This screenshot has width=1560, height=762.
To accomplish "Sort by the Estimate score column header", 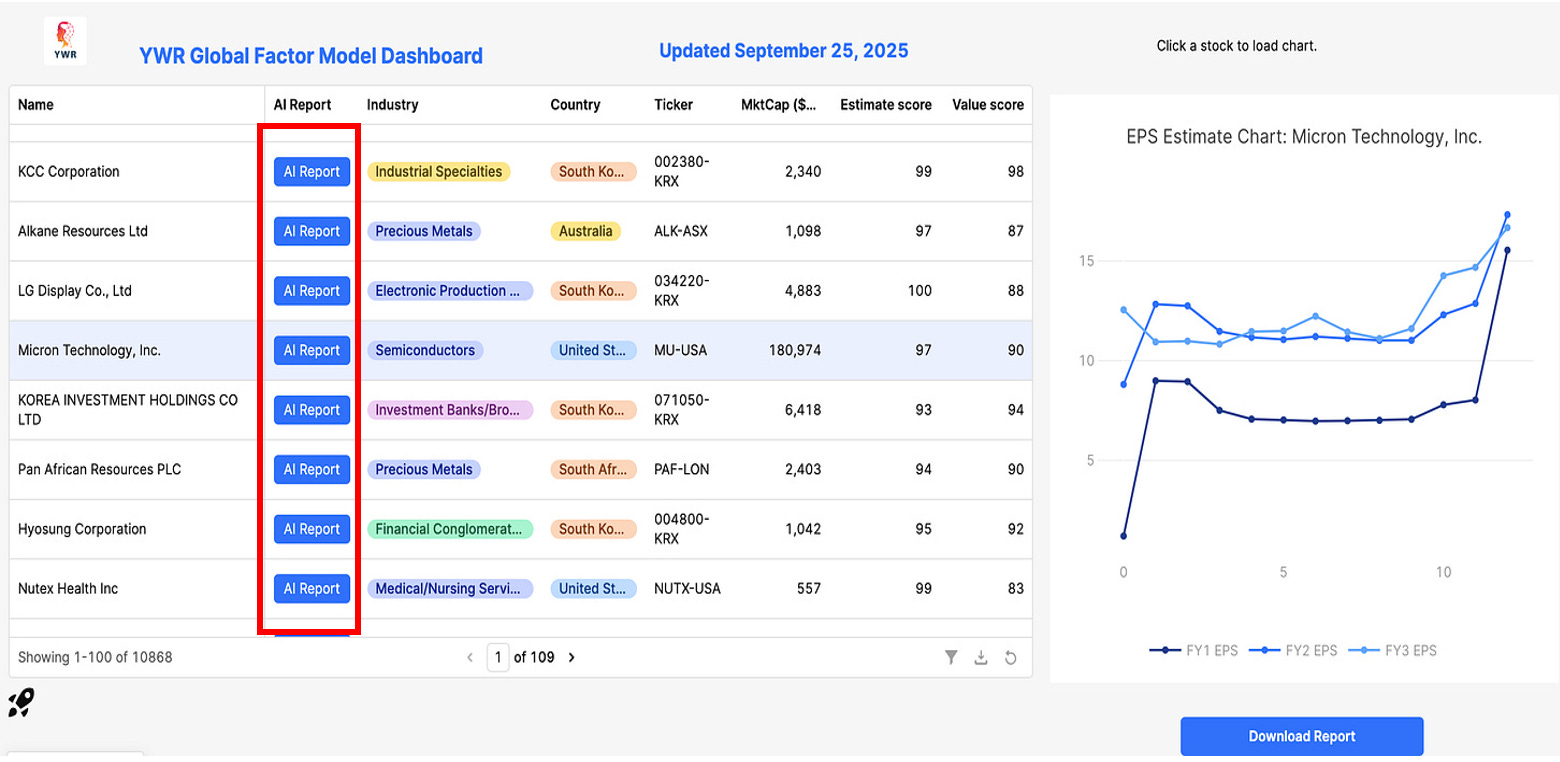I will (x=885, y=105).
